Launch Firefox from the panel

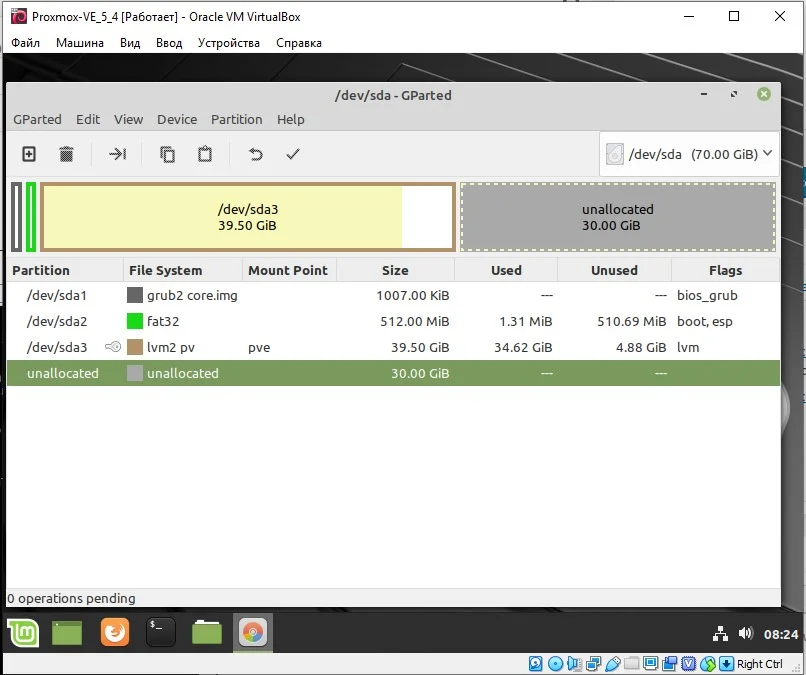tap(115, 632)
